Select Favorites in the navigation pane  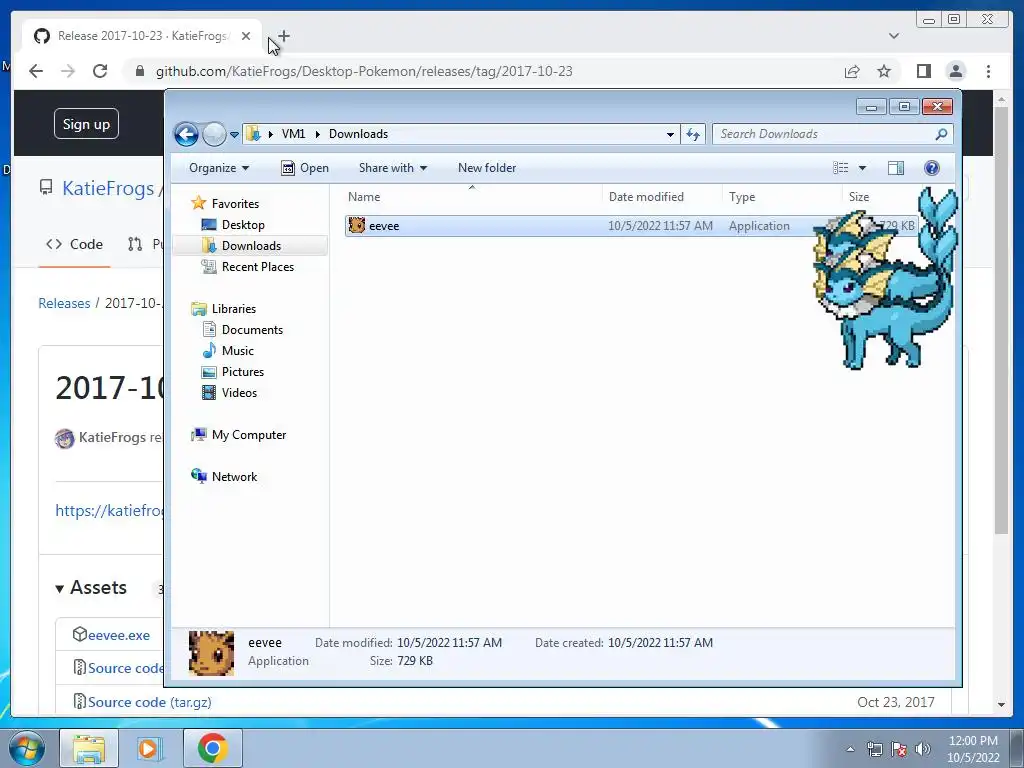point(235,204)
